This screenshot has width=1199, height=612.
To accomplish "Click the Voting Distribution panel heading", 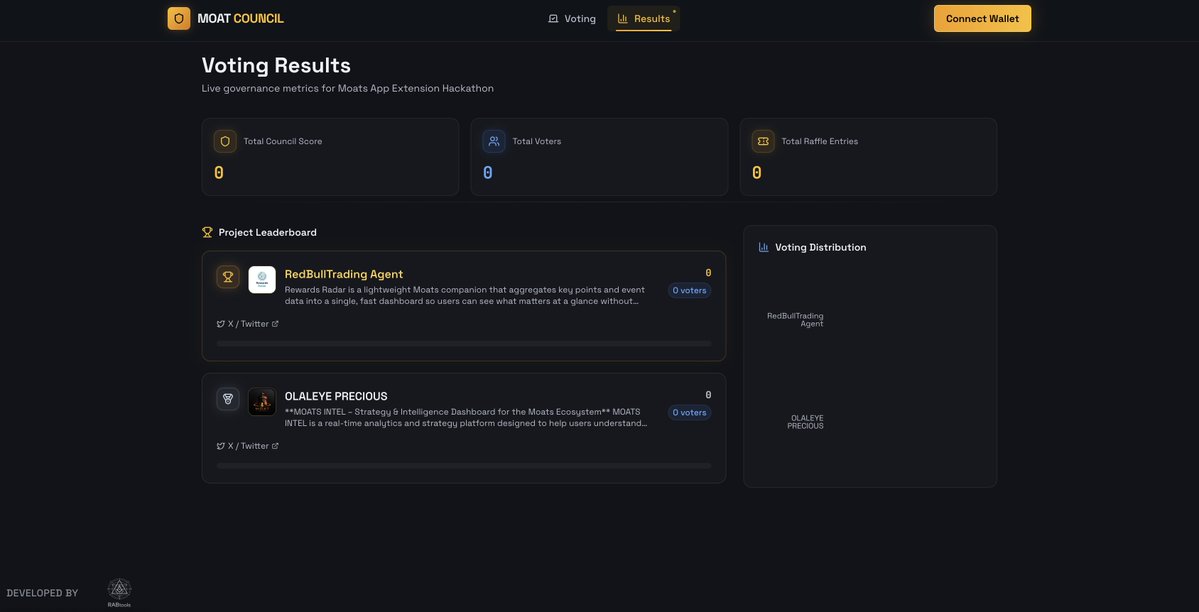I will tap(820, 247).
